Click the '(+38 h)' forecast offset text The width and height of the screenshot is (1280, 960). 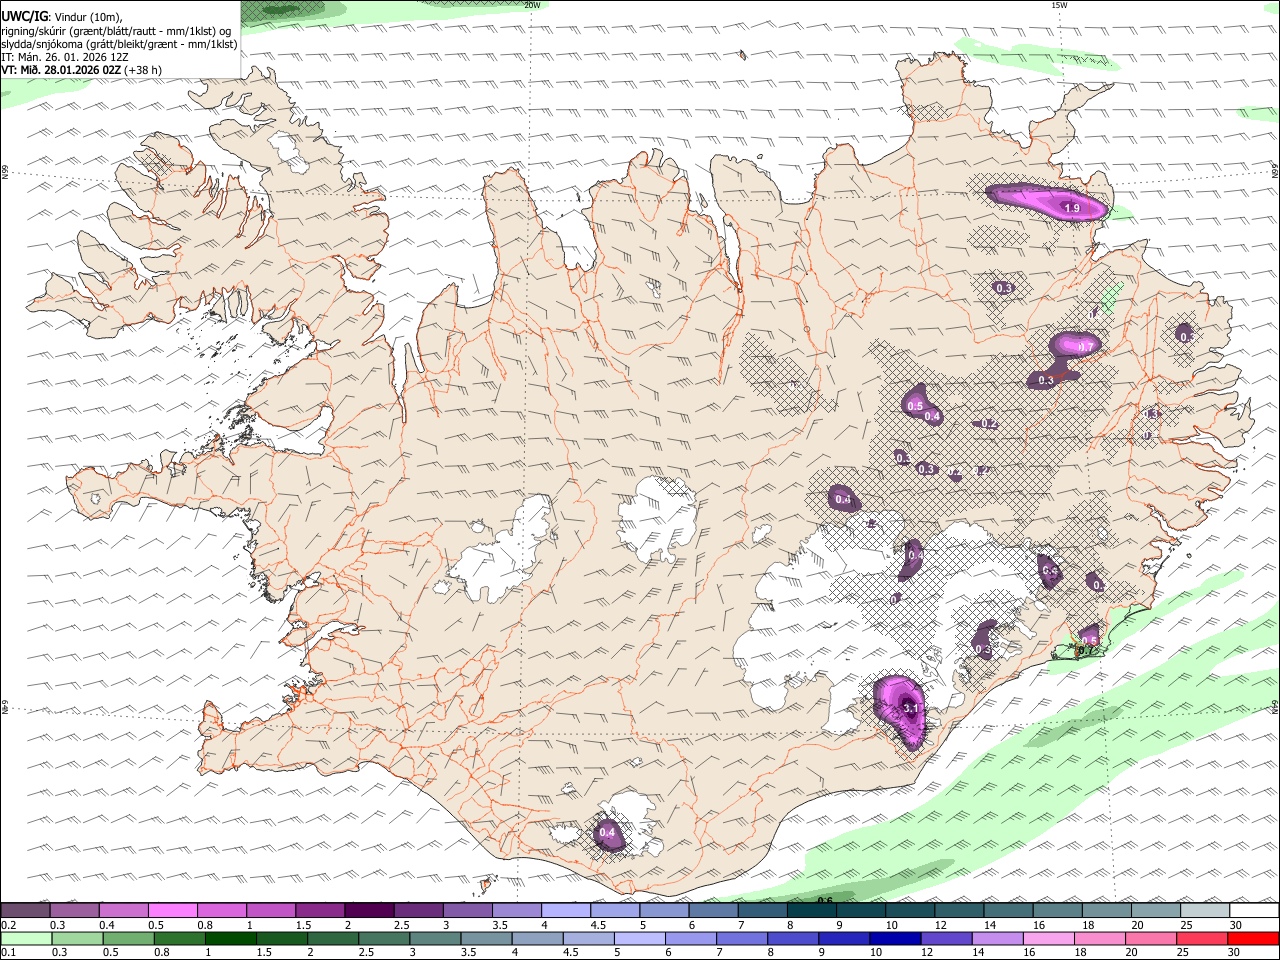[x=143, y=70]
